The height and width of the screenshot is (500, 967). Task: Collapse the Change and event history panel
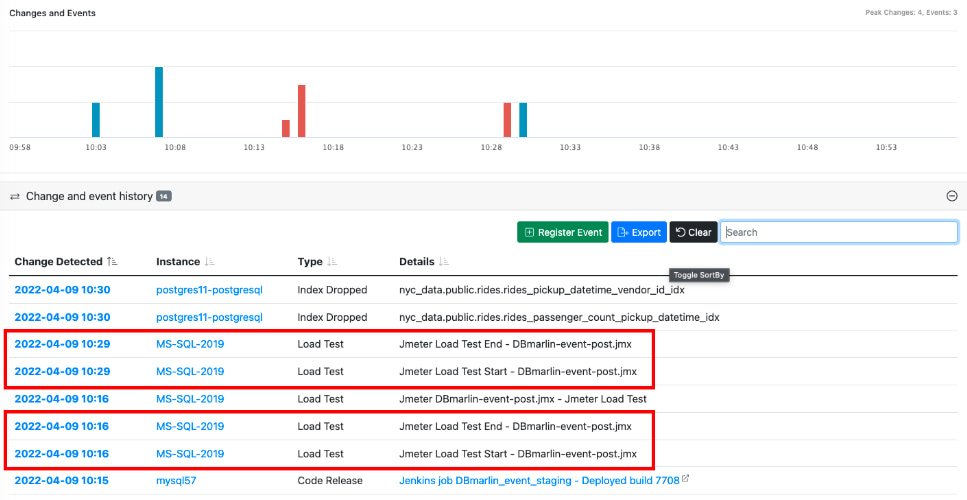(951, 196)
